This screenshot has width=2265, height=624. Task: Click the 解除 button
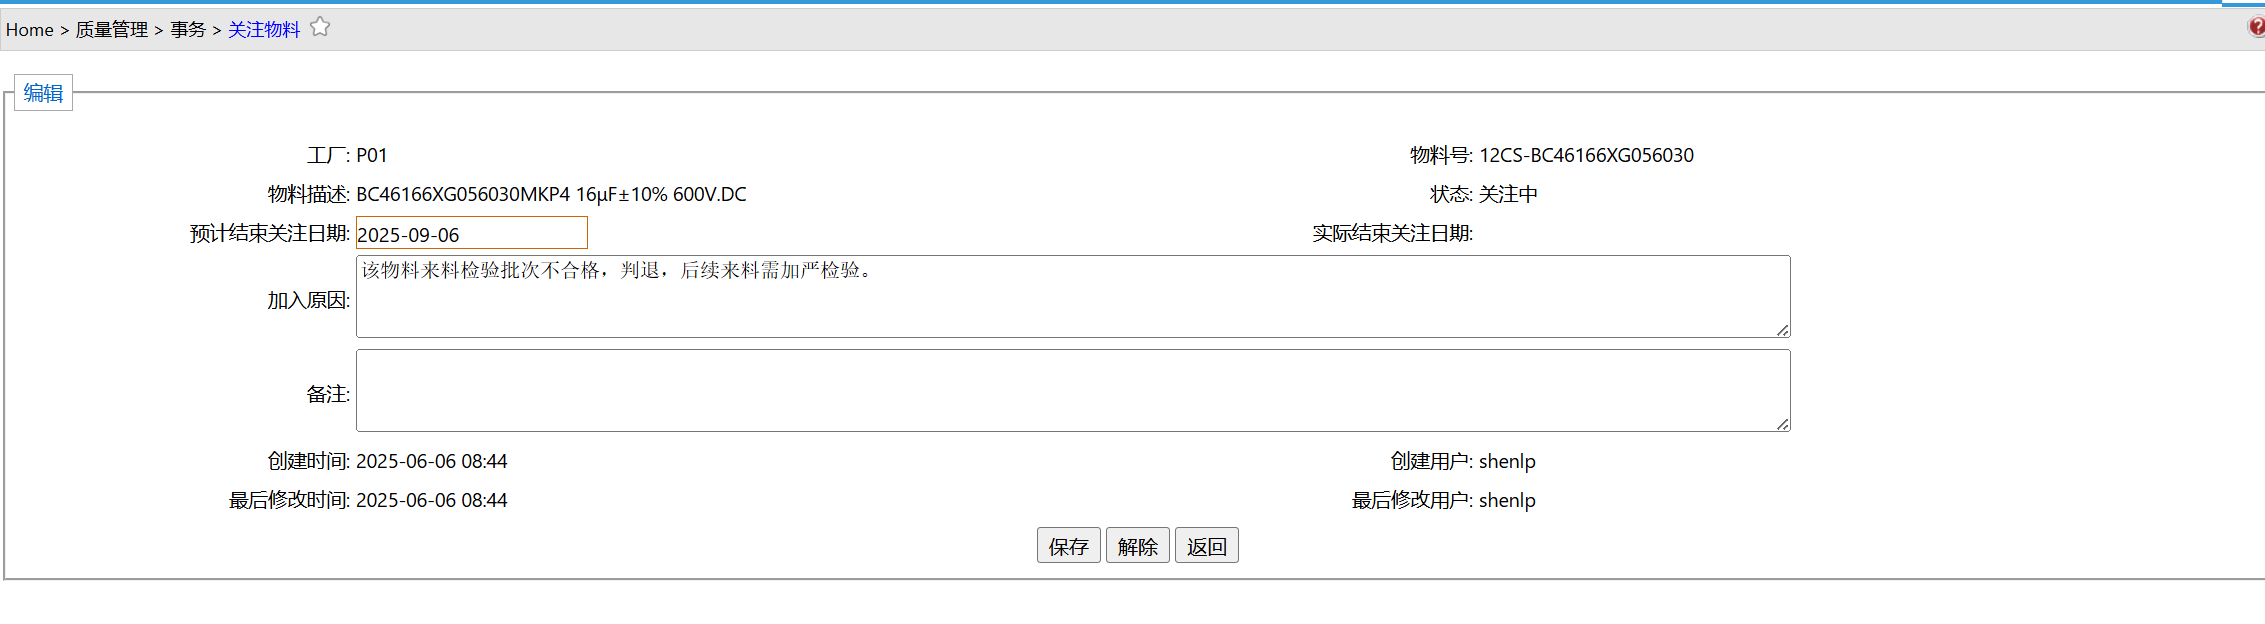coord(1138,546)
